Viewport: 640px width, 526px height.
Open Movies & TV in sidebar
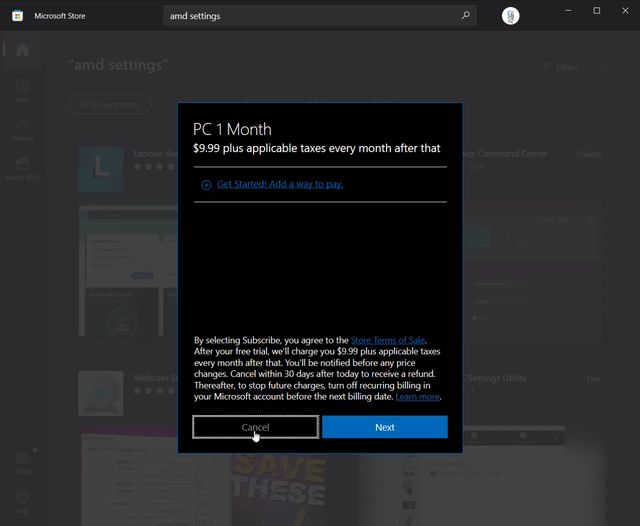pyautogui.click(x=22, y=169)
